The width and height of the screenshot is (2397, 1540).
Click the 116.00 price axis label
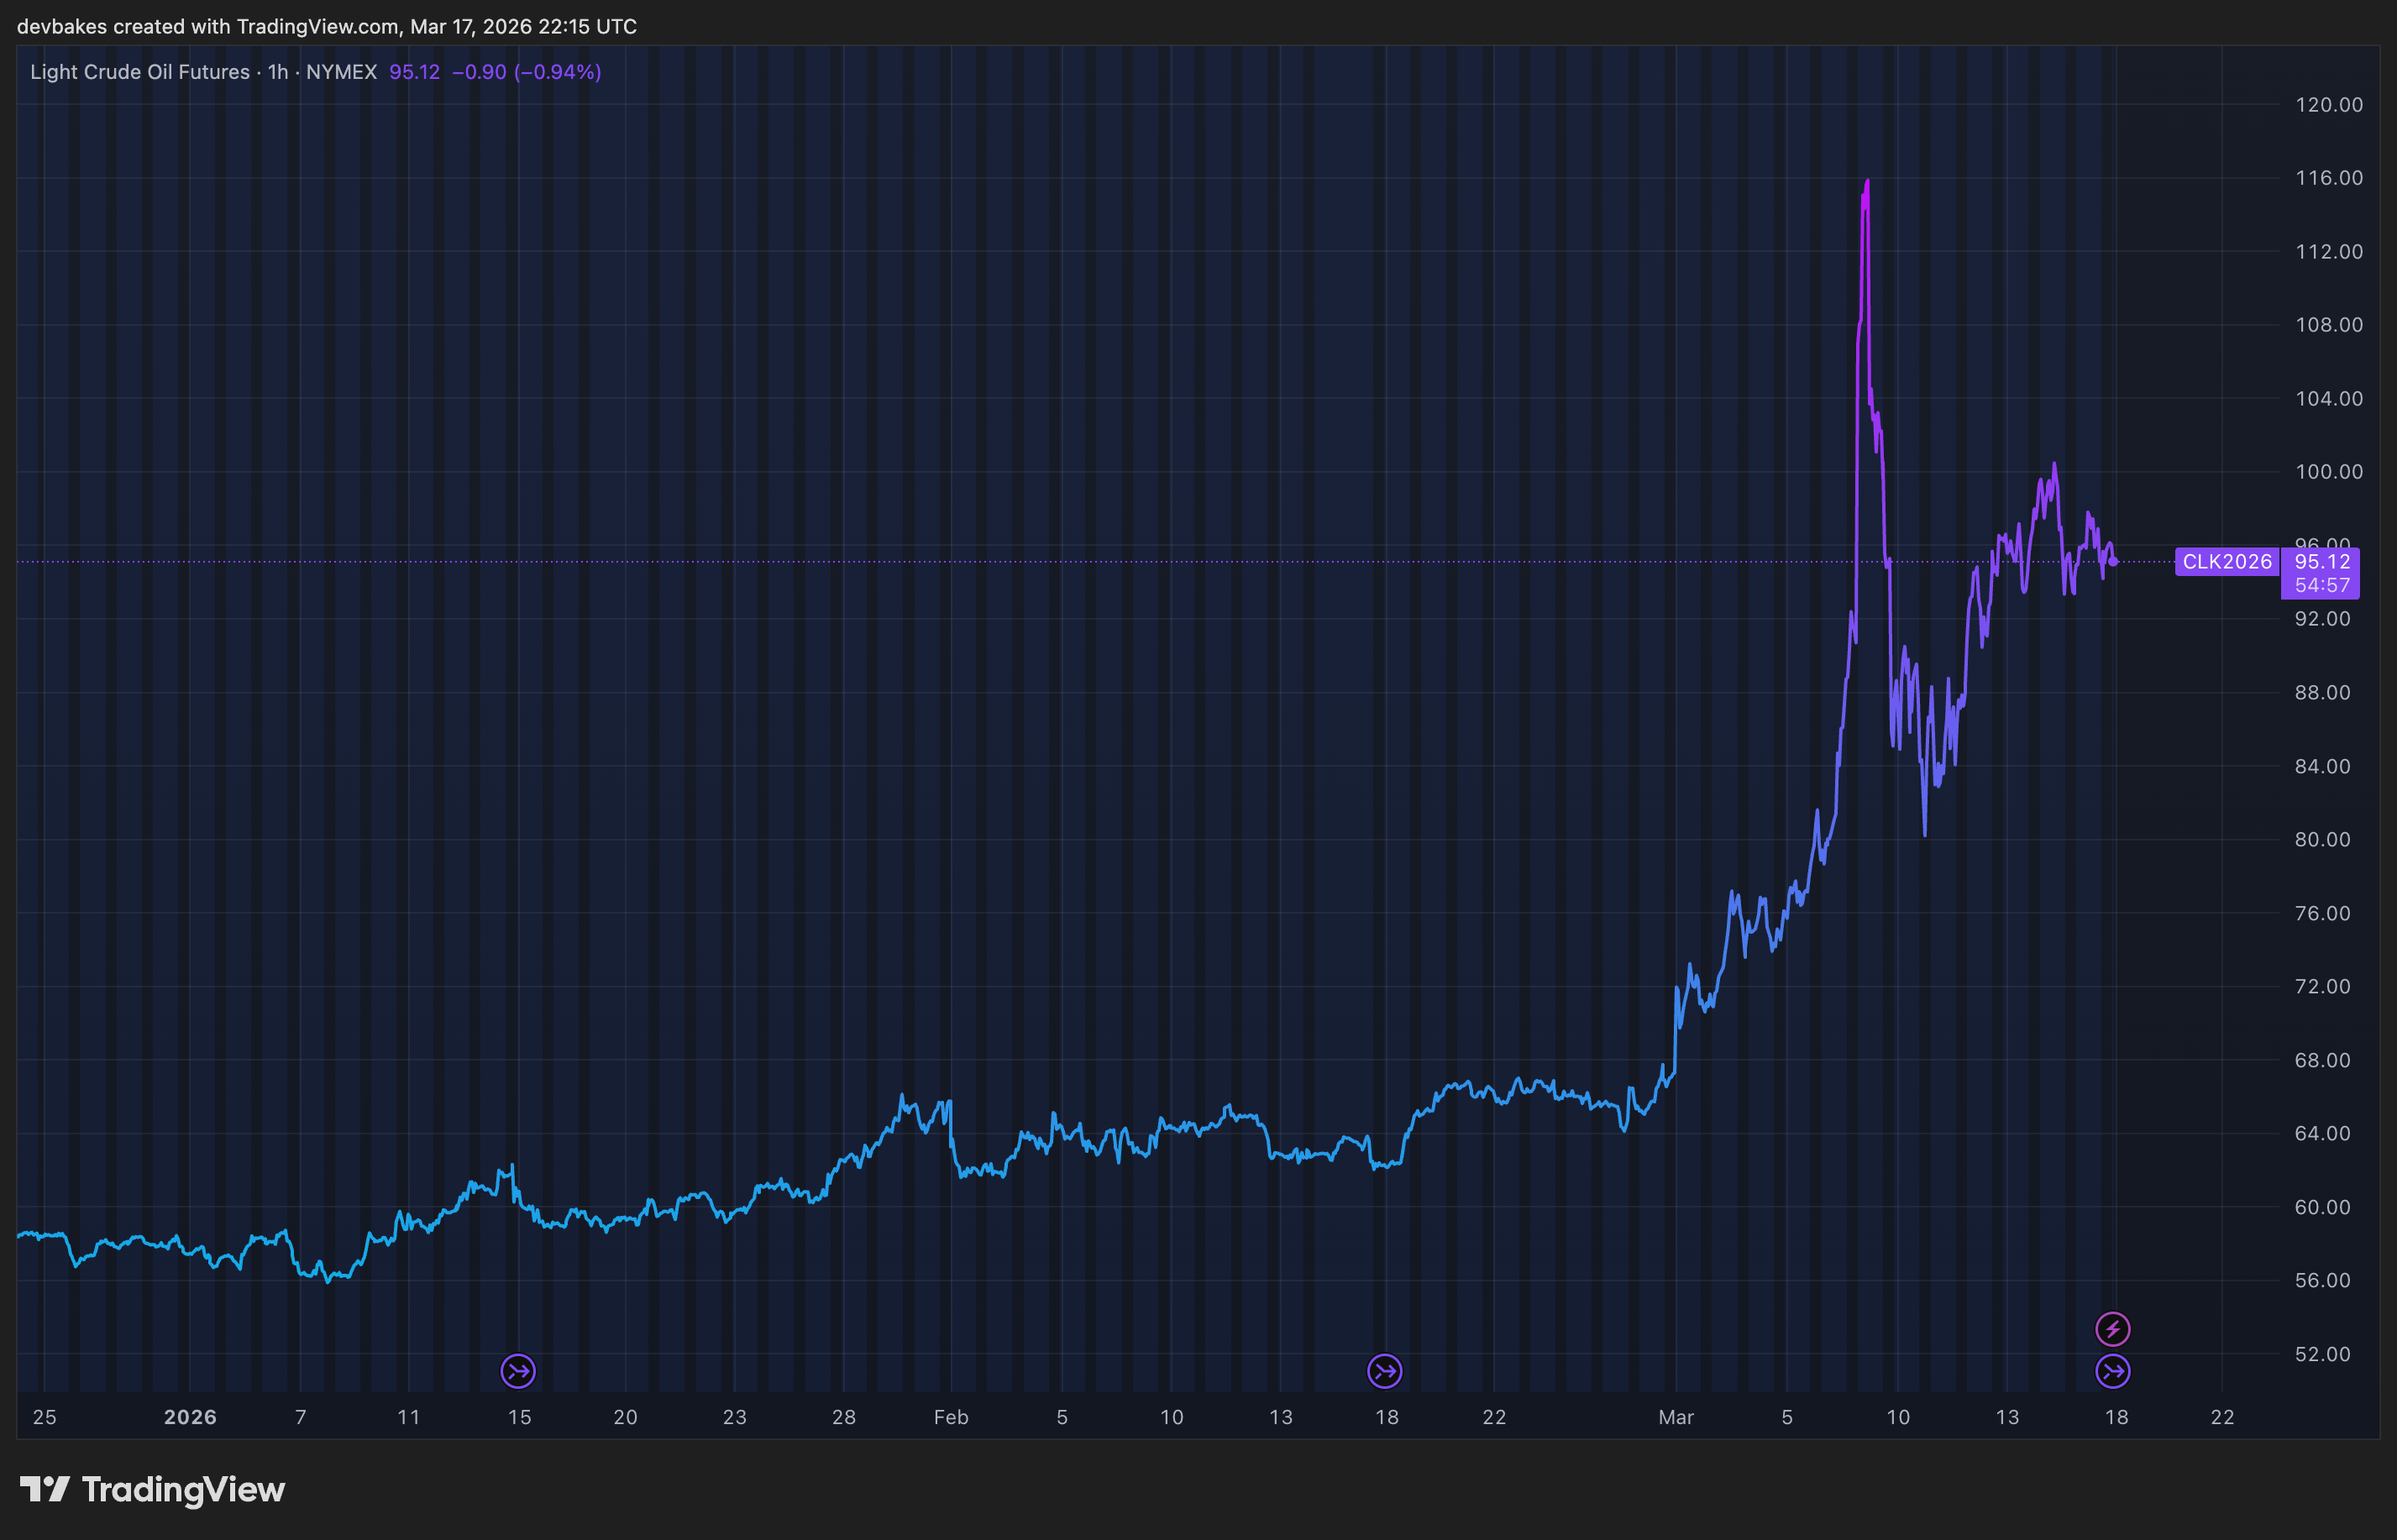pos(2328,178)
